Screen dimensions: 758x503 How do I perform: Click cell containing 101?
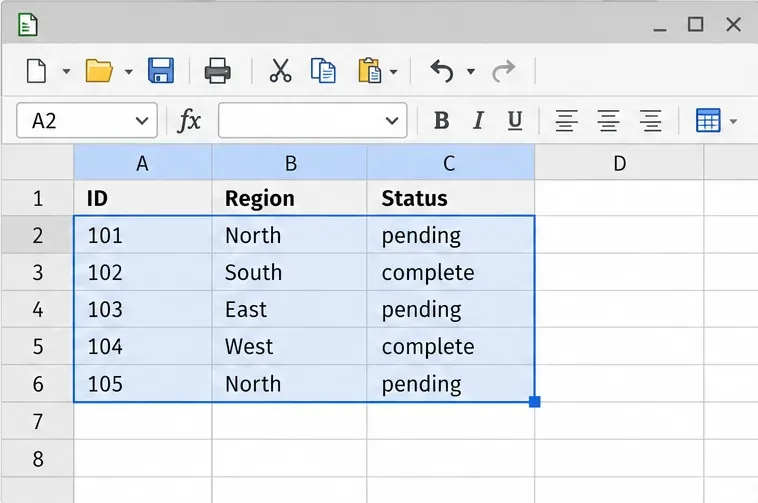pos(143,235)
